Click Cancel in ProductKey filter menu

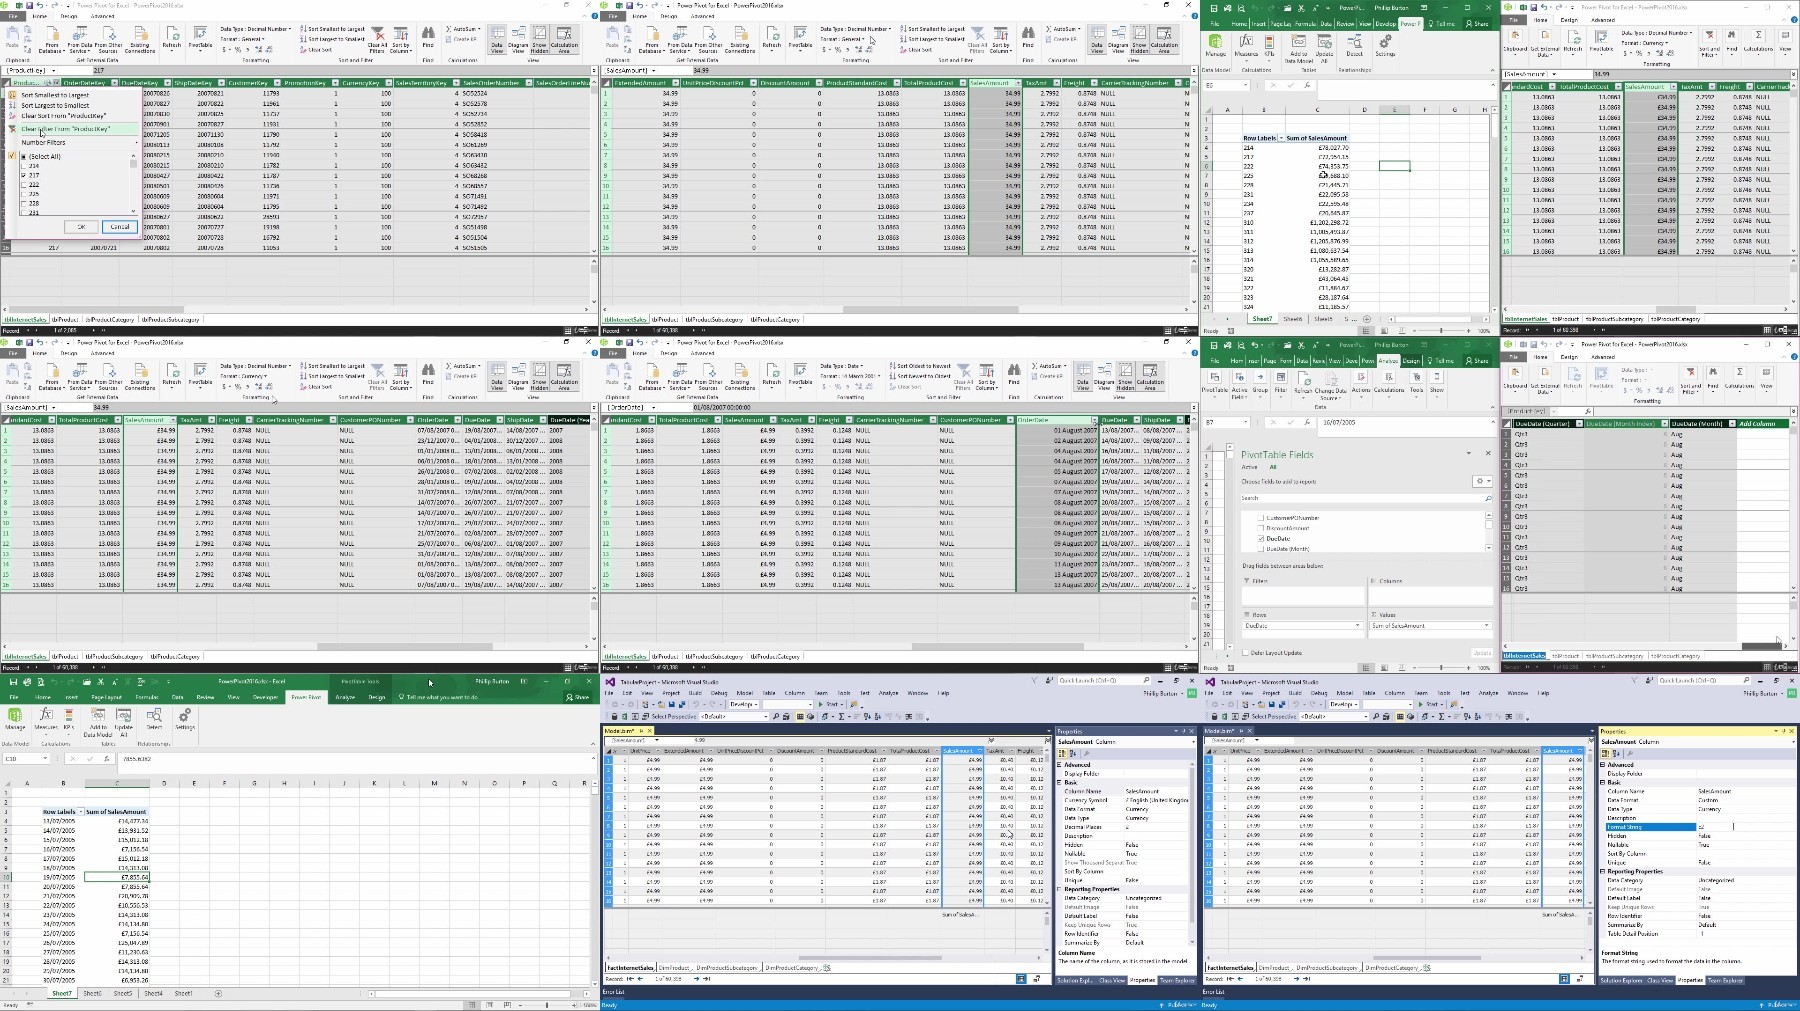(x=119, y=227)
